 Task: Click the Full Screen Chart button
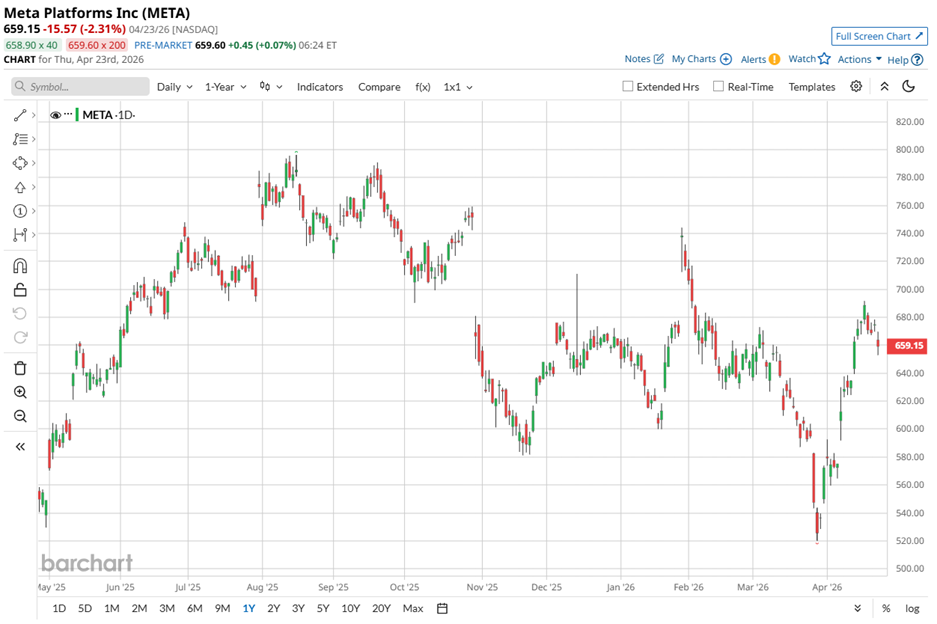click(x=879, y=36)
